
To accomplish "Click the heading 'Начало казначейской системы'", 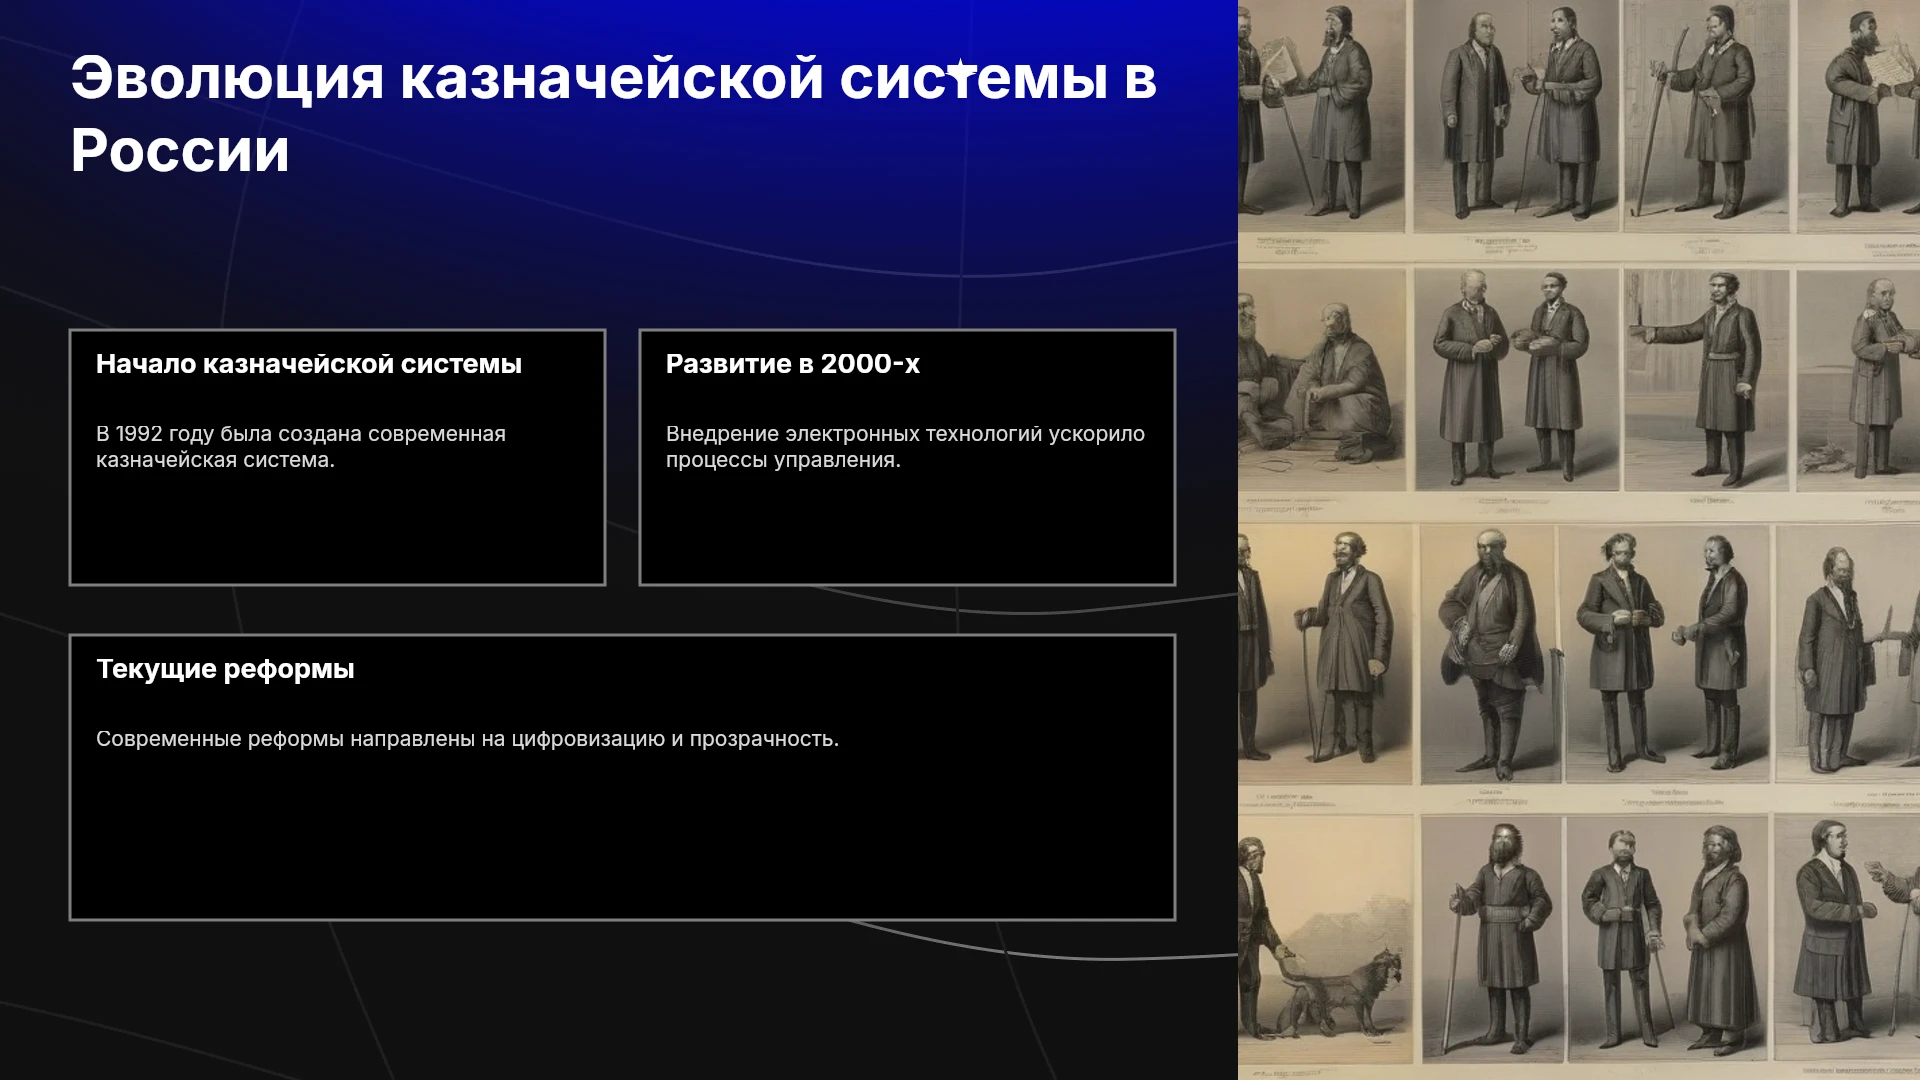I will point(309,364).
